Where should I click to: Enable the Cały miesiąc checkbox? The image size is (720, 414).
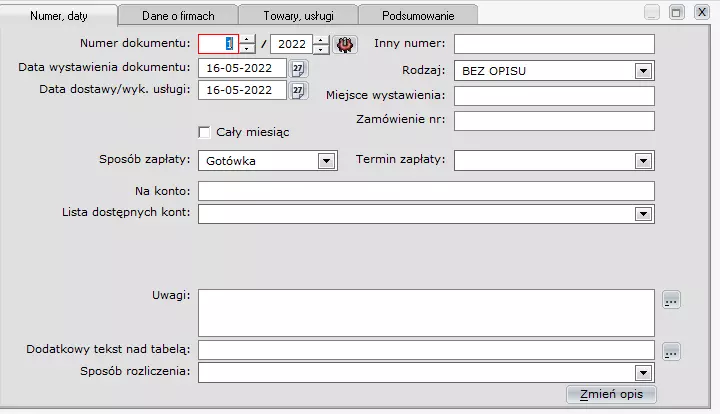pos(204,132)
